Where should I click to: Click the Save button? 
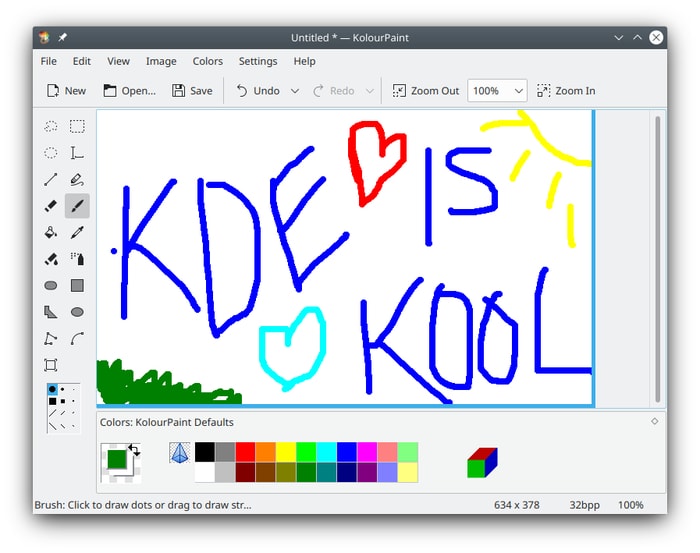click(x=192, y=91)
